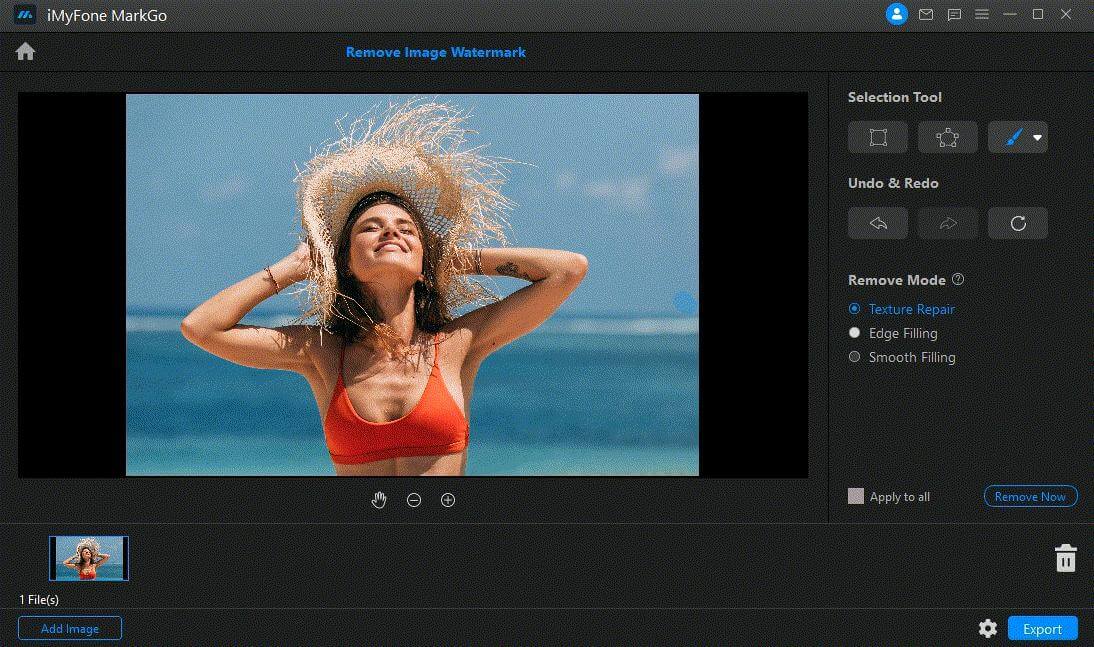Select the beach photo thumbnail
The height and width of the screenshot is (647, 1094).
click(x=89, y=558)
